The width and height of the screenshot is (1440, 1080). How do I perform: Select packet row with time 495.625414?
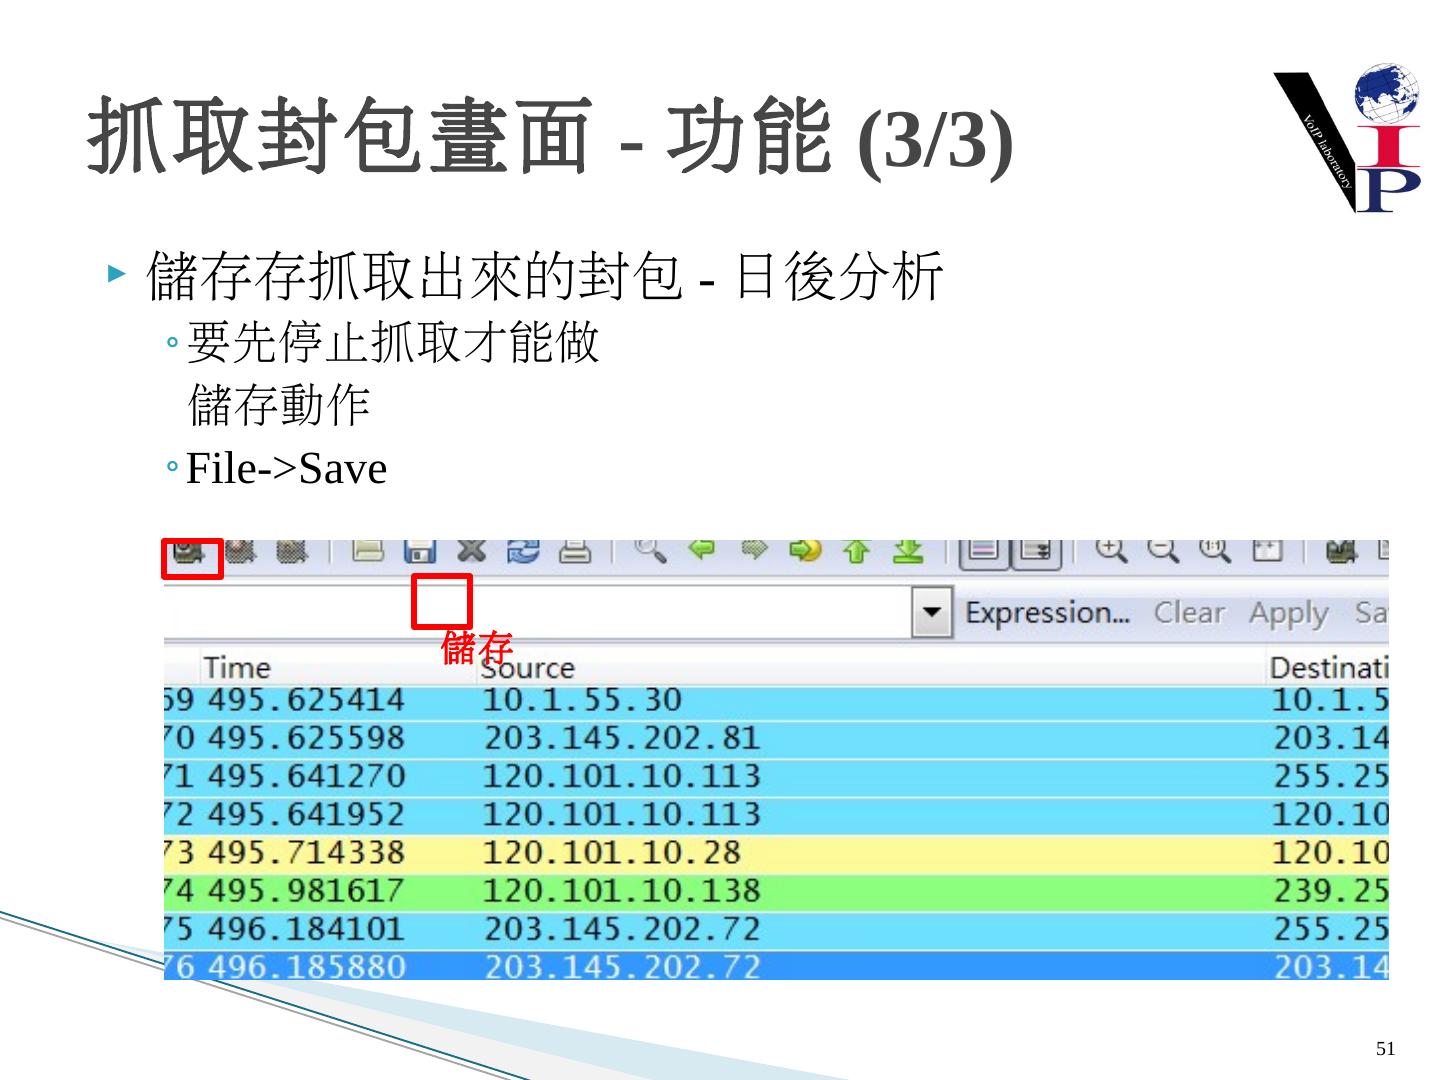(x=777, y=701)
